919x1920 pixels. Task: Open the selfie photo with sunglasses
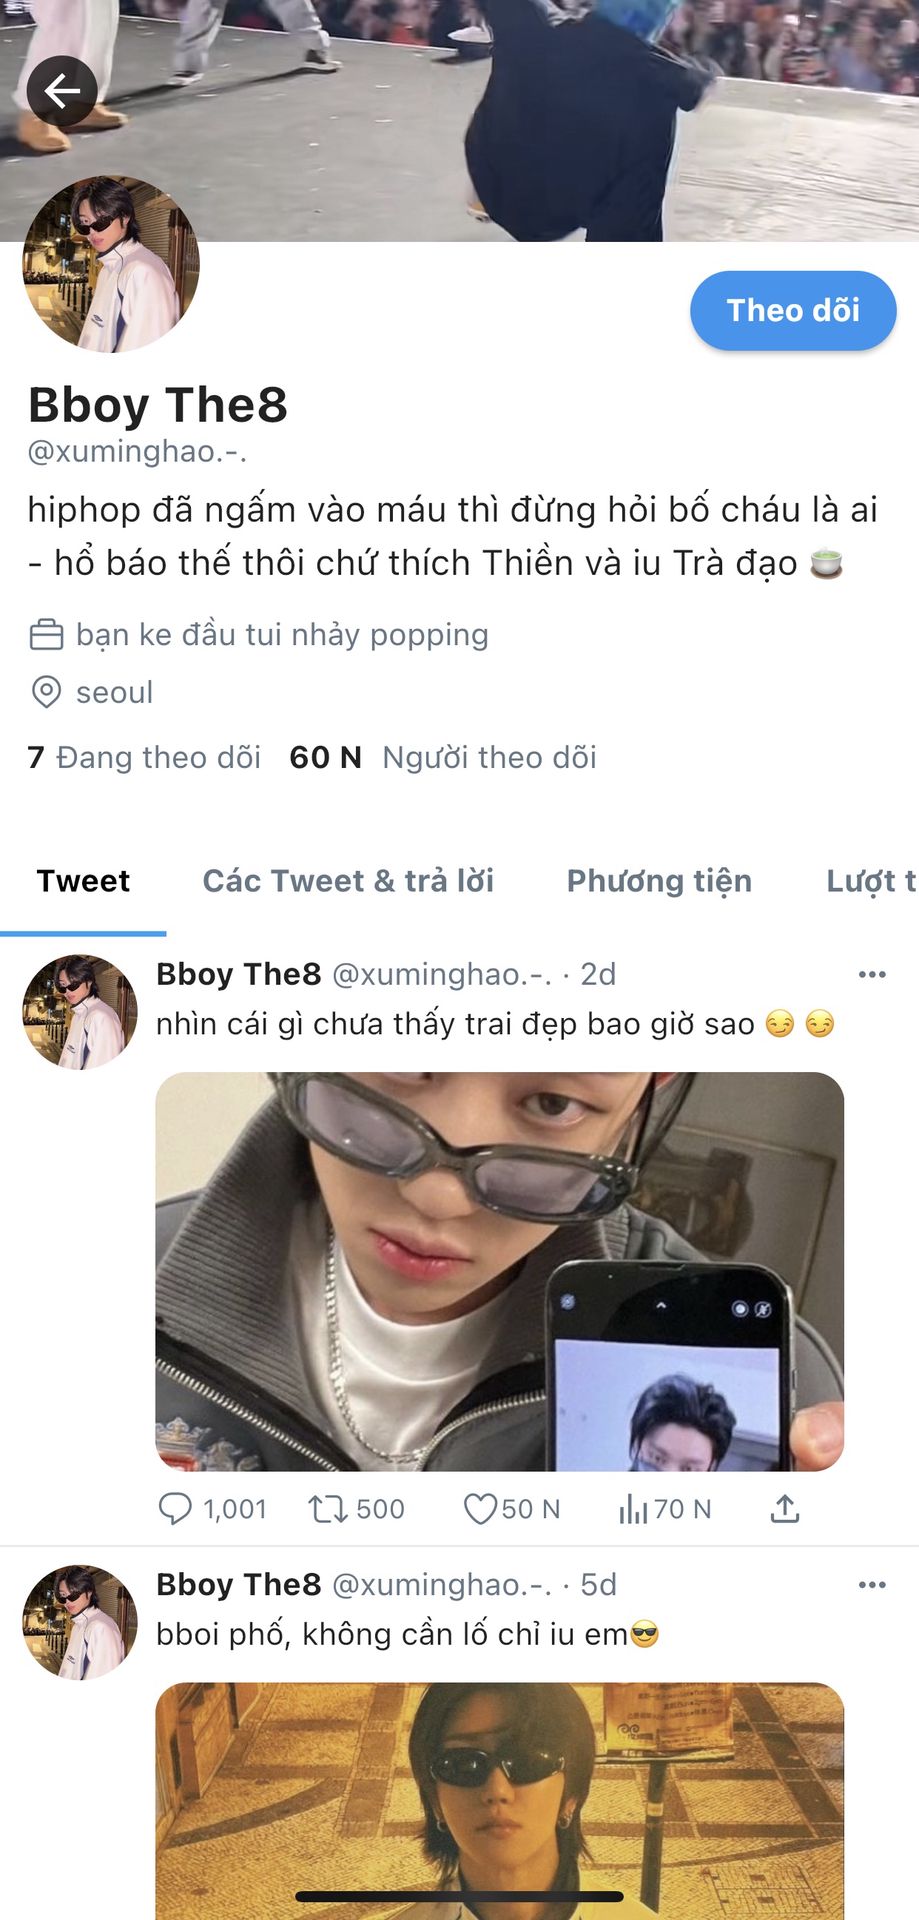click(x=500, y=1271)
